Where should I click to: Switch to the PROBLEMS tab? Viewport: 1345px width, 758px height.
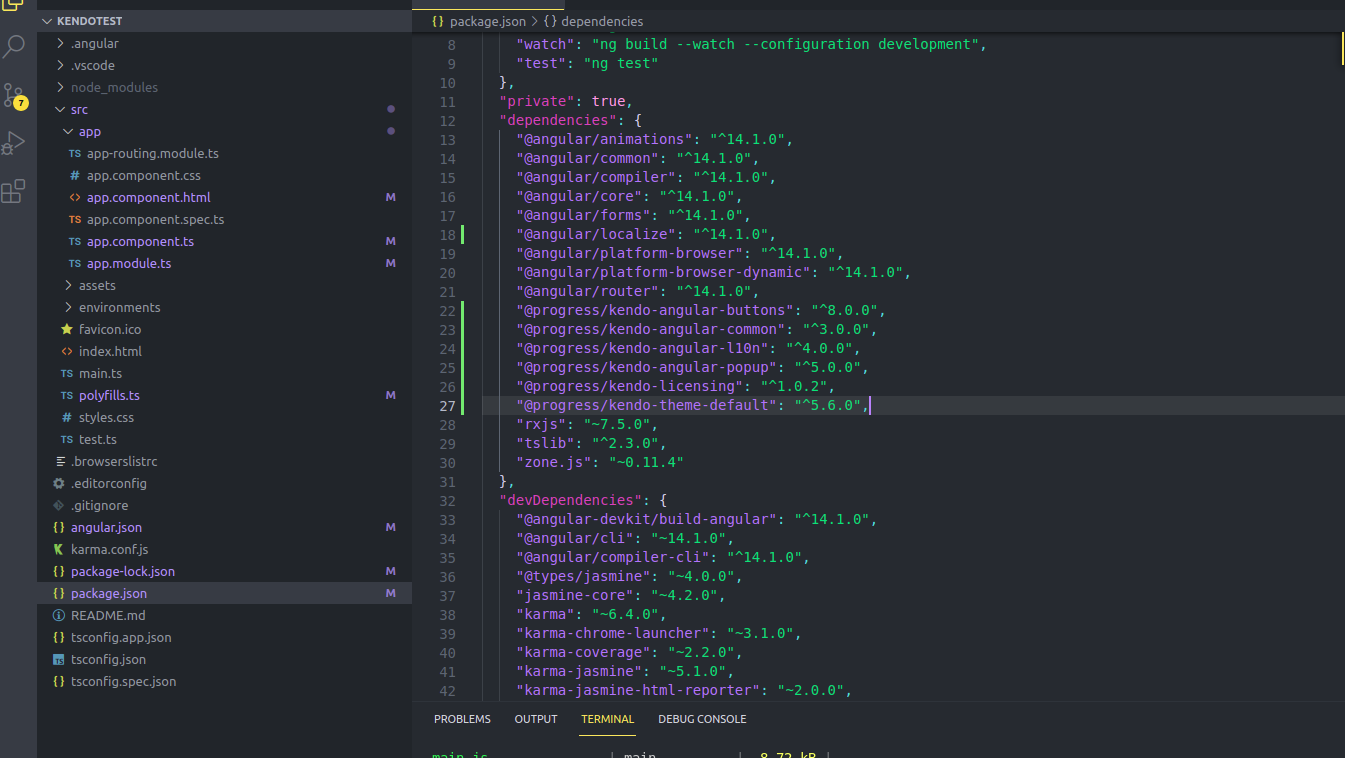[x=462, y=719]
